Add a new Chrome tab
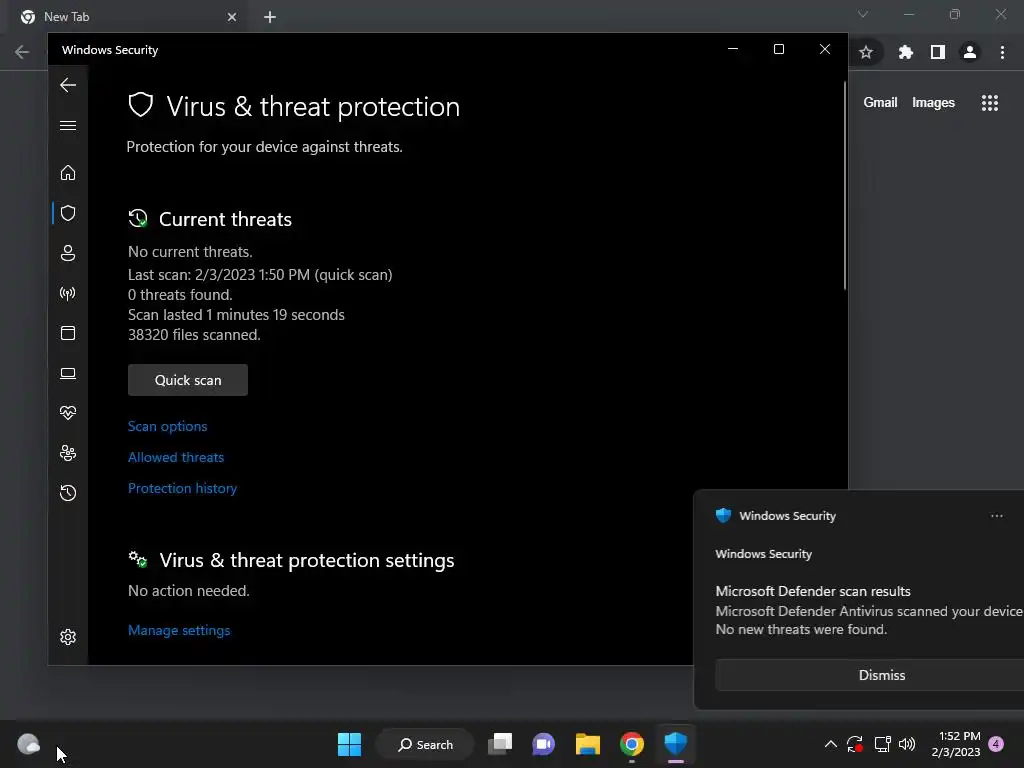 270,17
